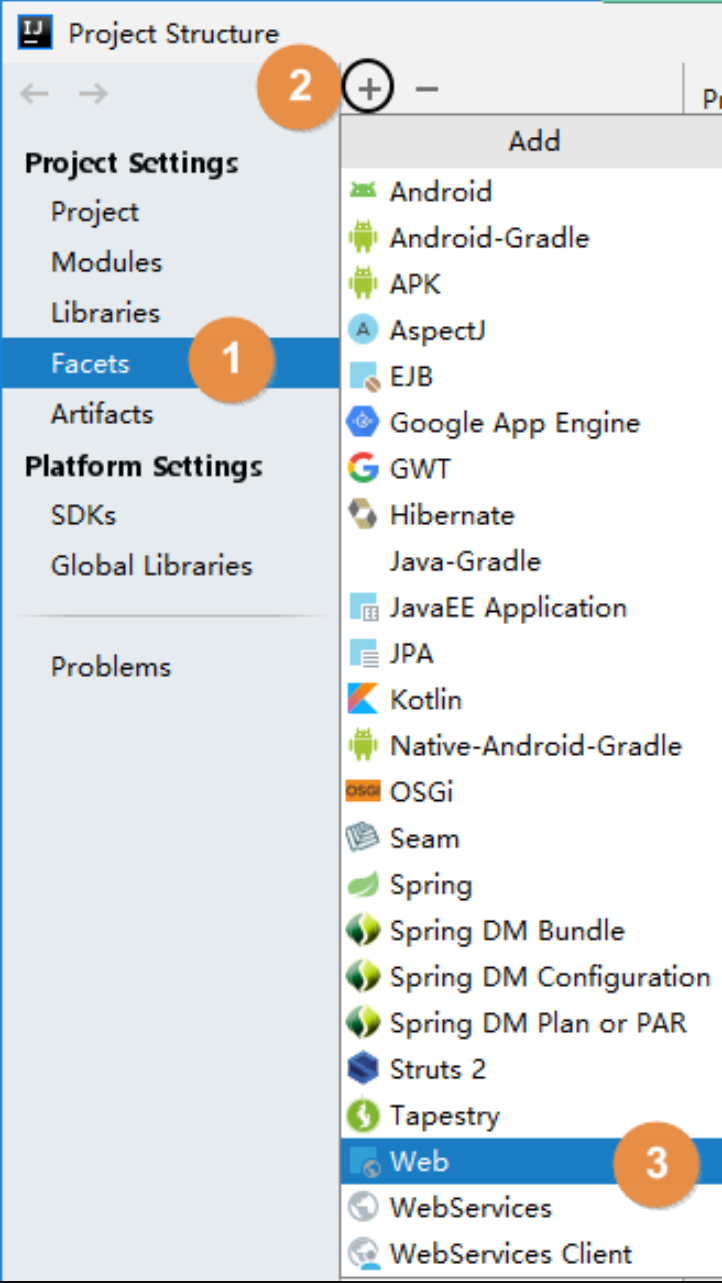Viewport: 722px width, 1283px height.
Task: Choose the Spring DM Configuration label
Action: (550, 977)
